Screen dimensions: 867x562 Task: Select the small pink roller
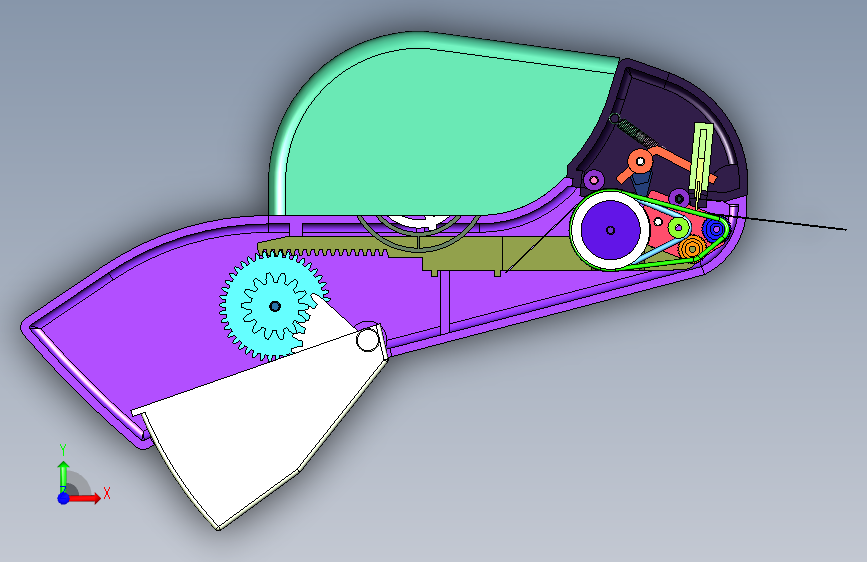[x=594, y=180]
